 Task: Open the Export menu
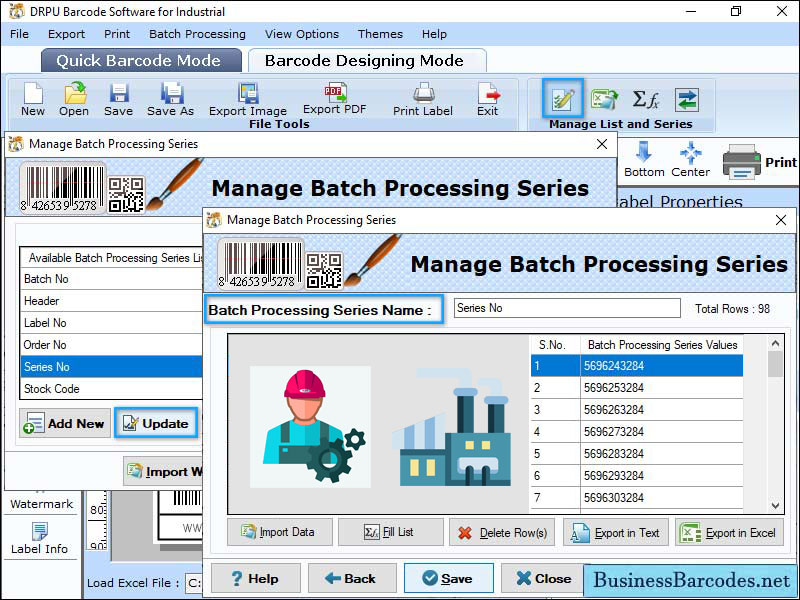coord(66,34)
